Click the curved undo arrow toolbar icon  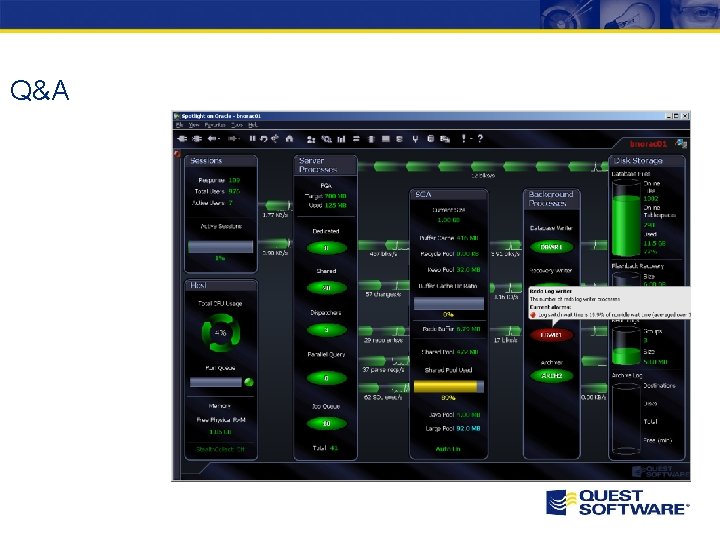264,139
